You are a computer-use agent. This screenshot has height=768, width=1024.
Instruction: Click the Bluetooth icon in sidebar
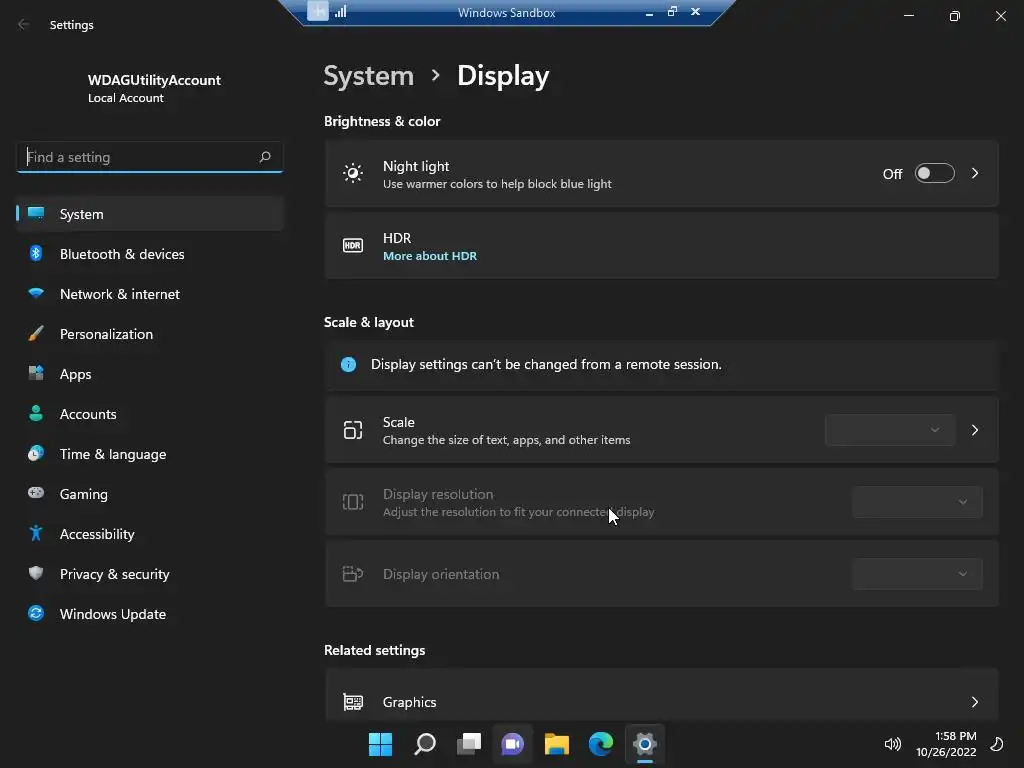(x=36, y=253)
